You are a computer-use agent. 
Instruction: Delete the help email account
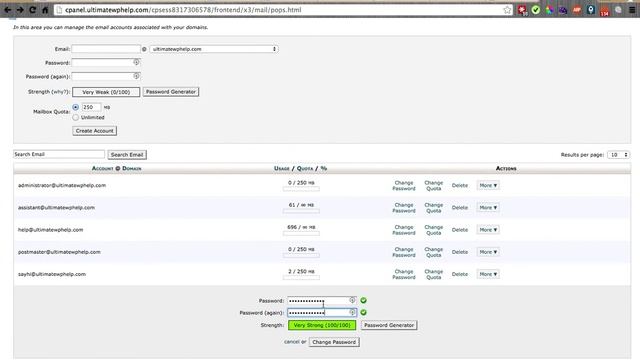pyautogui.click(x=460, y=230)
